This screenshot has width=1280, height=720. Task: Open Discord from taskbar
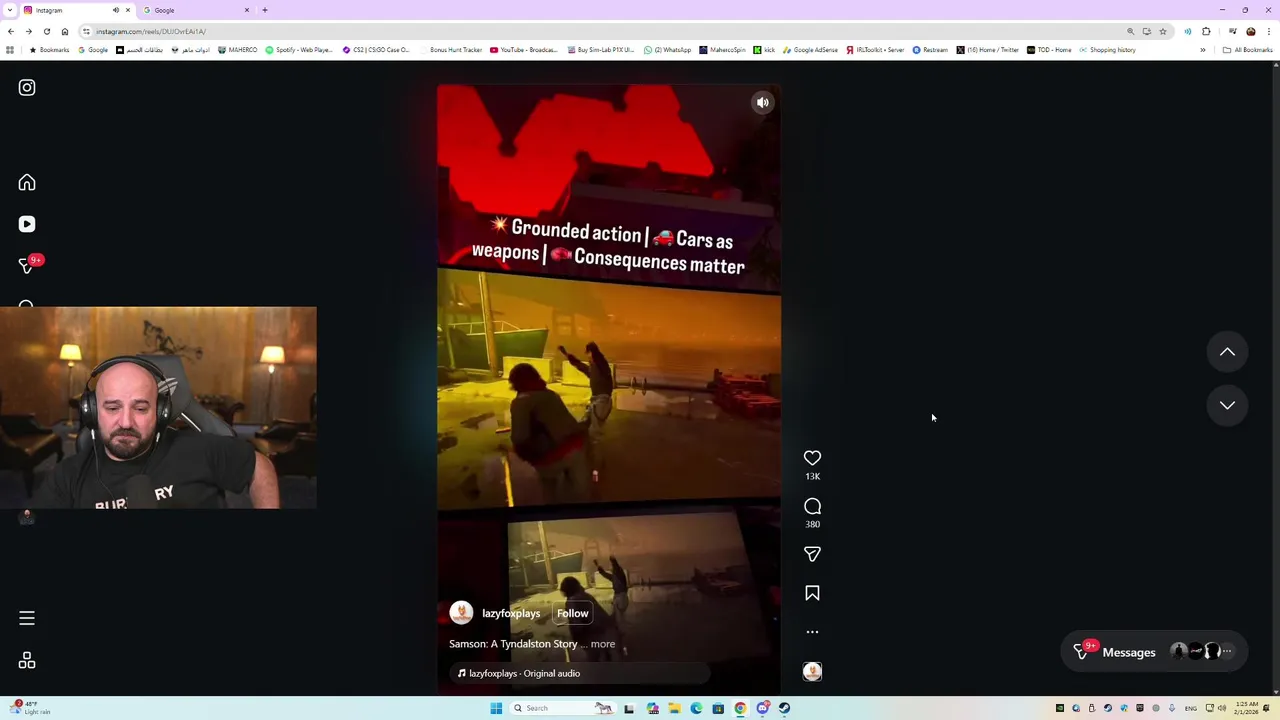pyautogui.click(x=762, y=708)
